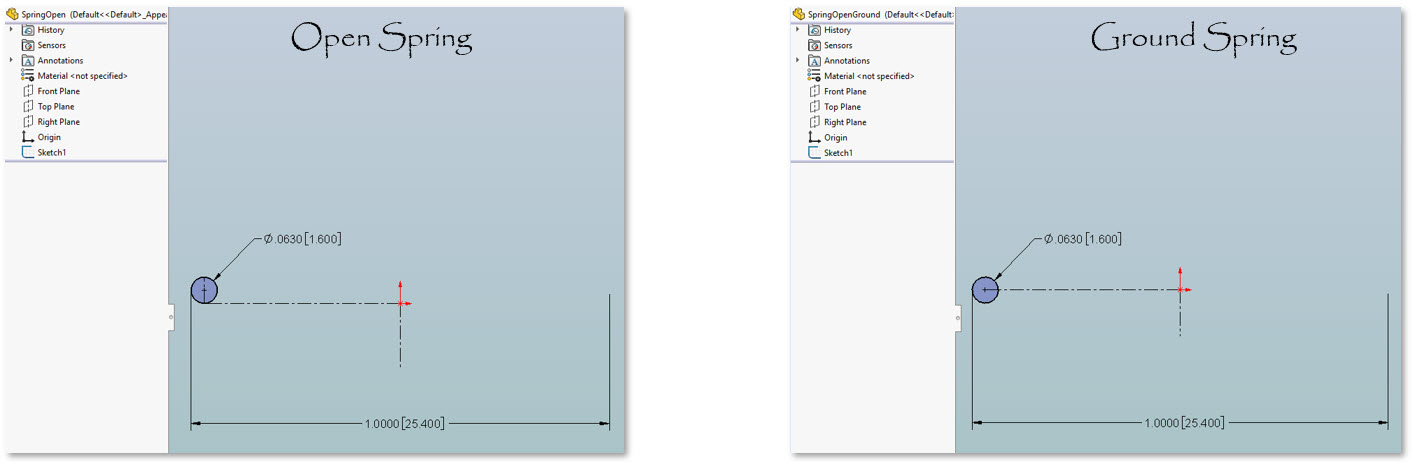1412x463 pixels.
Task: Select 'Front Plane' label in SpringOpen tree
Action: 59,91
